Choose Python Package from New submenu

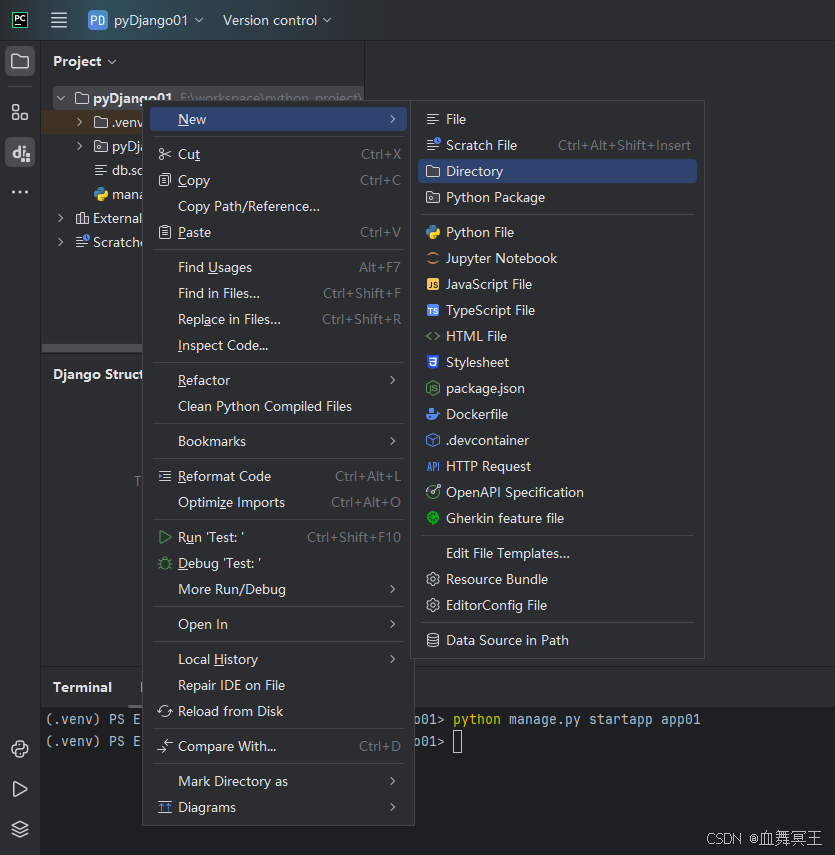pos(557,197)
